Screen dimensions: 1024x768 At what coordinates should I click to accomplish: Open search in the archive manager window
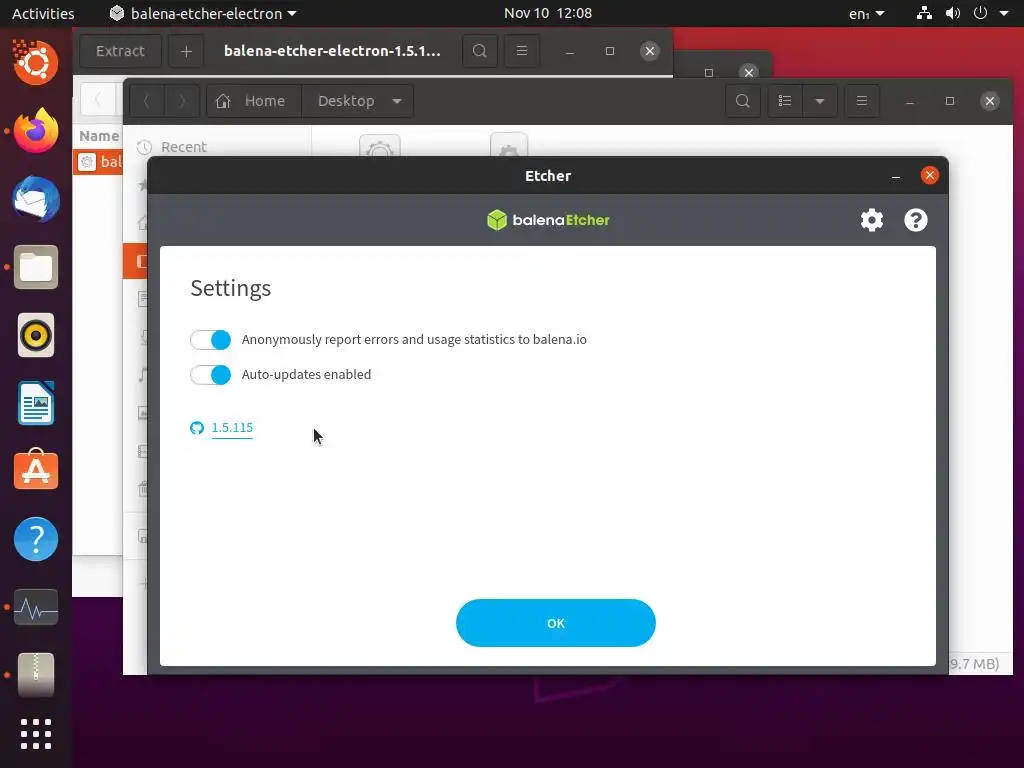[x=479, y=51]
